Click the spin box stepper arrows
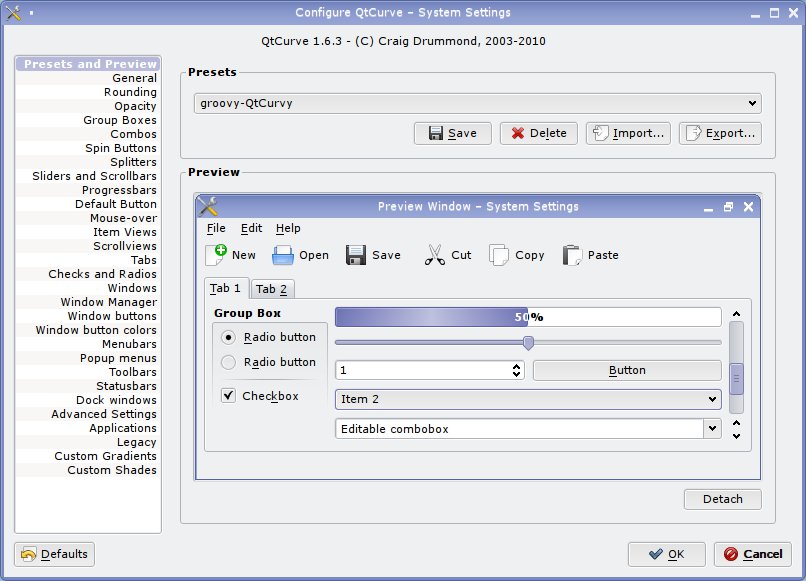The image size is (806, 581). click(517, 370)
